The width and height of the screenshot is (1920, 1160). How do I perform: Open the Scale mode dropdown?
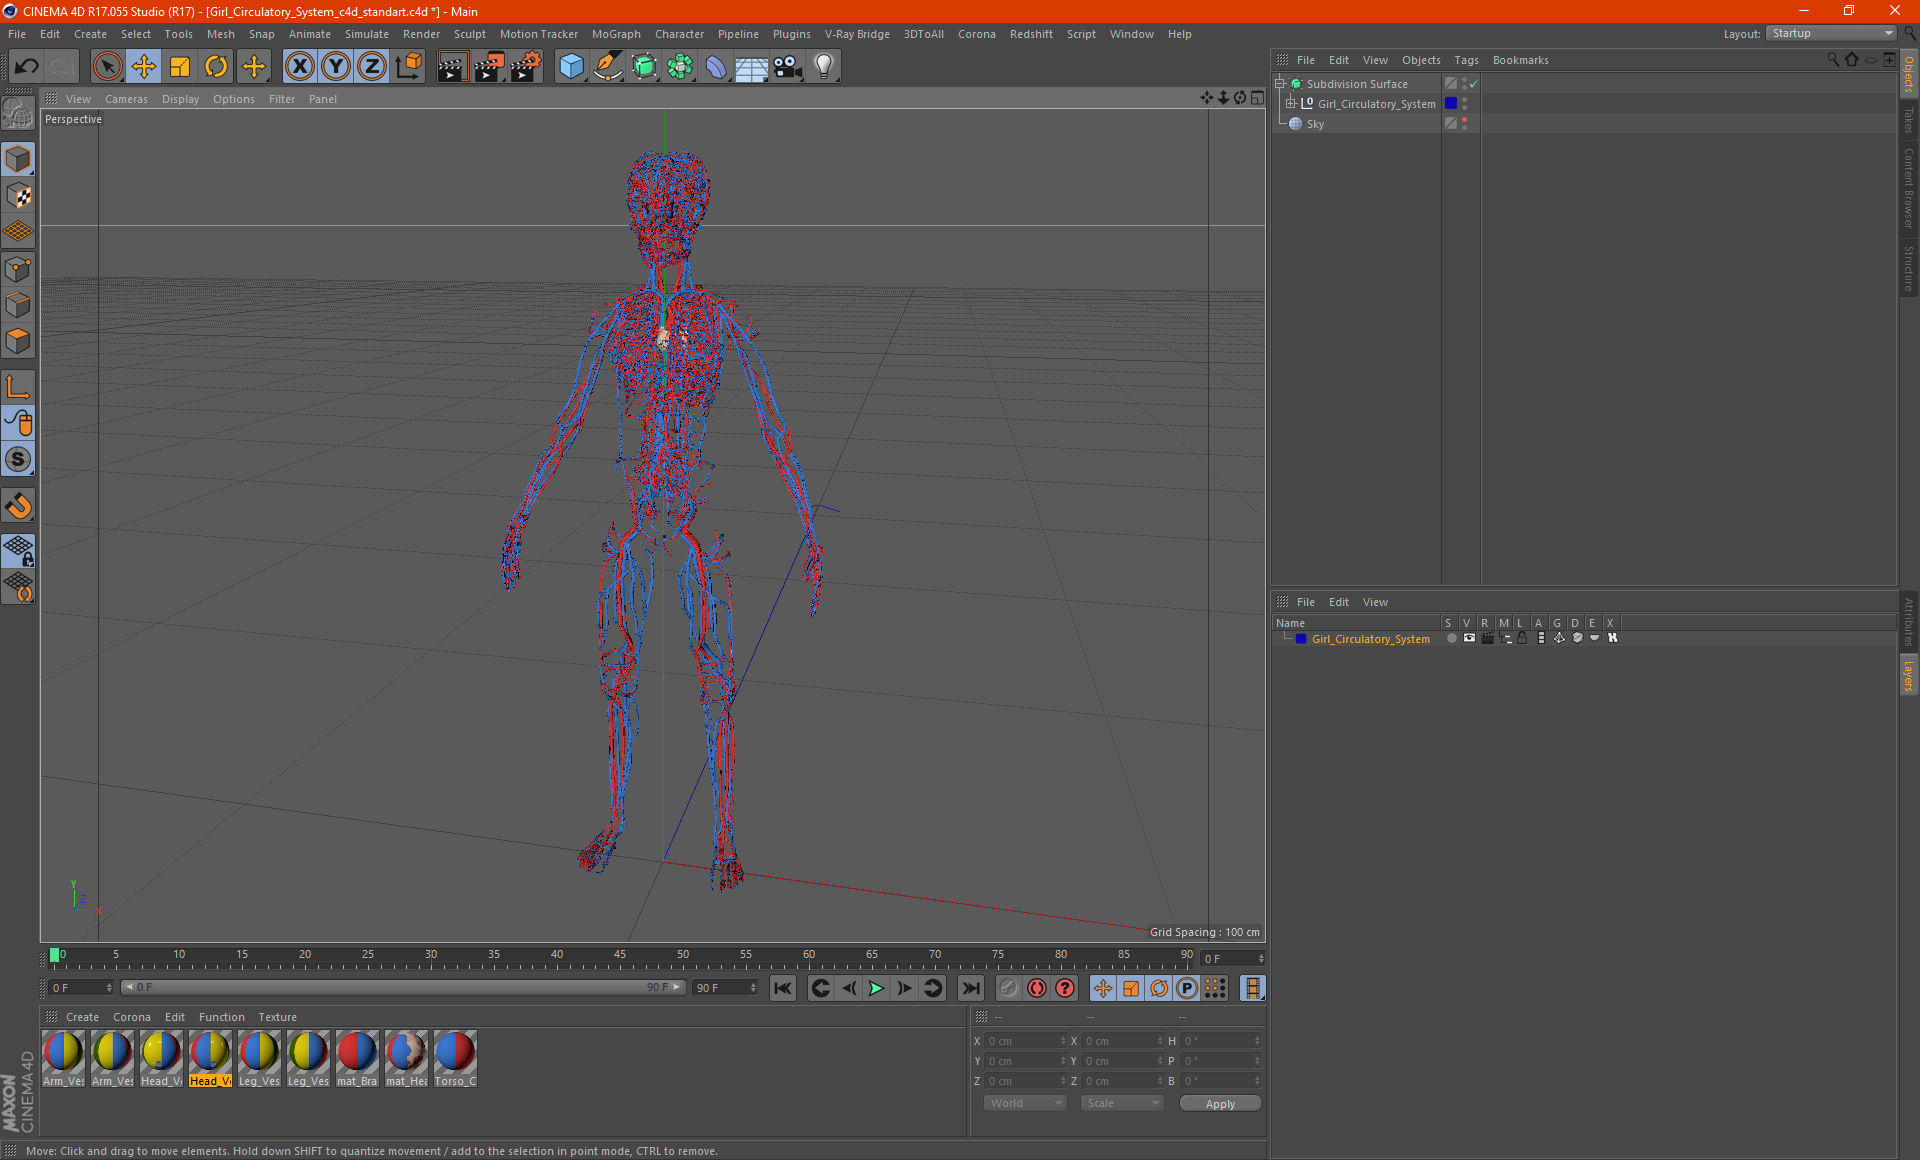(1122, 1103)
